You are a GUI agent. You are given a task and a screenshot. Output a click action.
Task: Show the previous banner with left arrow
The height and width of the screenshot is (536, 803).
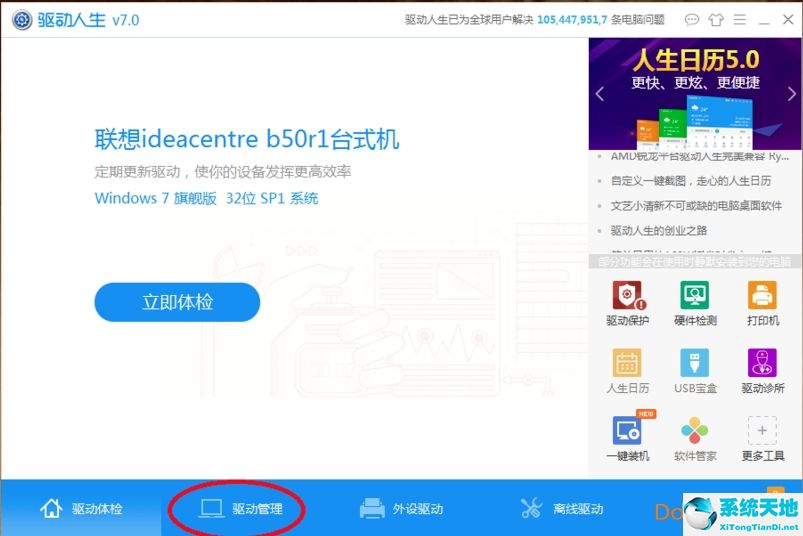[x=600, y=95]
